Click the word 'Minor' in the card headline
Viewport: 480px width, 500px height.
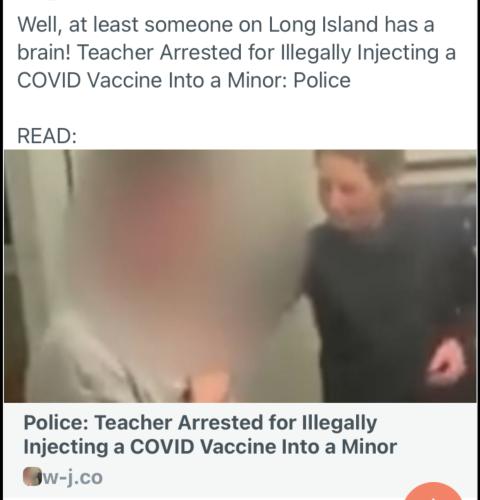(x=369, y=447)
